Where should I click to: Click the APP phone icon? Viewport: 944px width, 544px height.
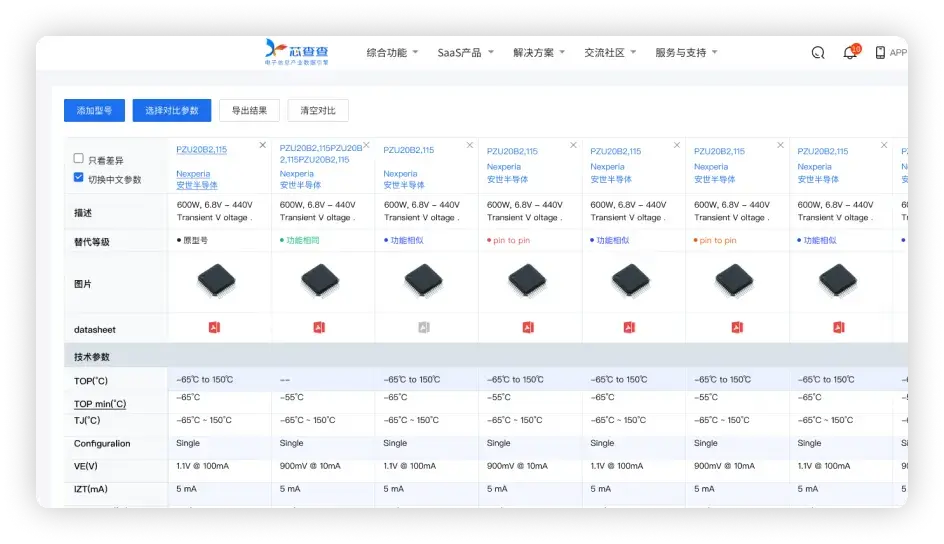tap(880, 53)
